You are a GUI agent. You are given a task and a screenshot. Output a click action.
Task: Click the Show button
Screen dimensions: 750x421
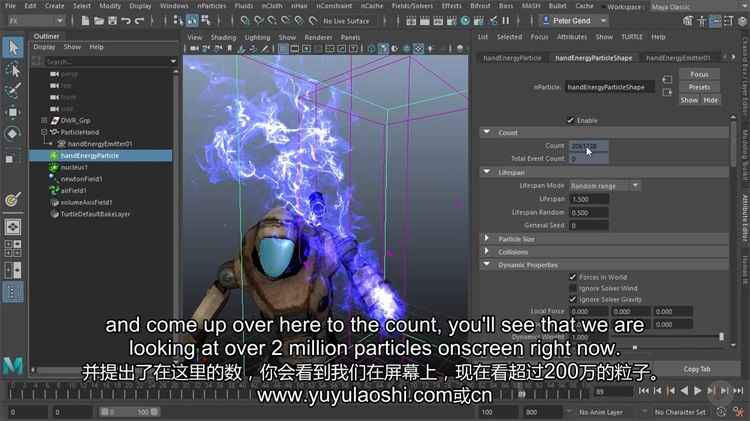(689, 100)
